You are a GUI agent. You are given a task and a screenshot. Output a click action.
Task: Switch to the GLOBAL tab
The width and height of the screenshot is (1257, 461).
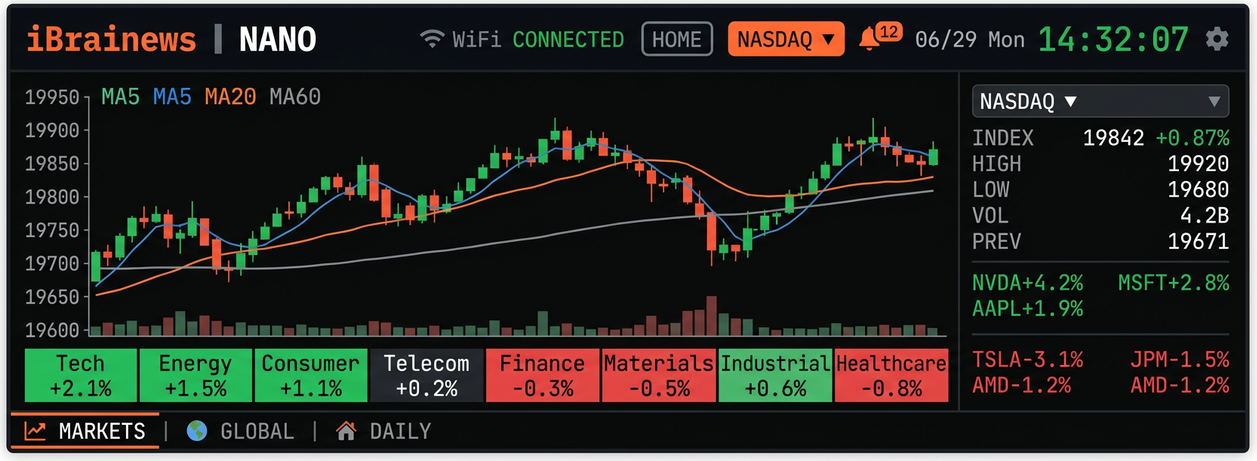pyautogui.click(x=240, y=431)
